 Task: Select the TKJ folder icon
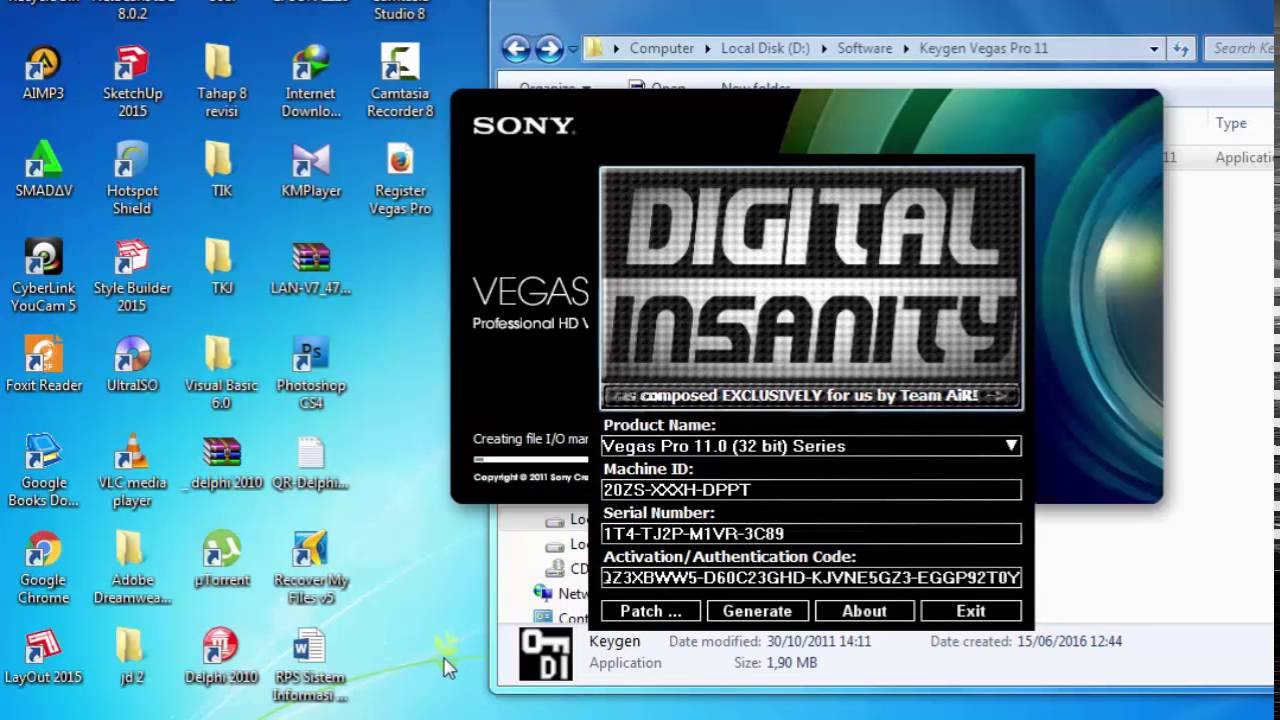pyautogui.click(x=221, y=267)
